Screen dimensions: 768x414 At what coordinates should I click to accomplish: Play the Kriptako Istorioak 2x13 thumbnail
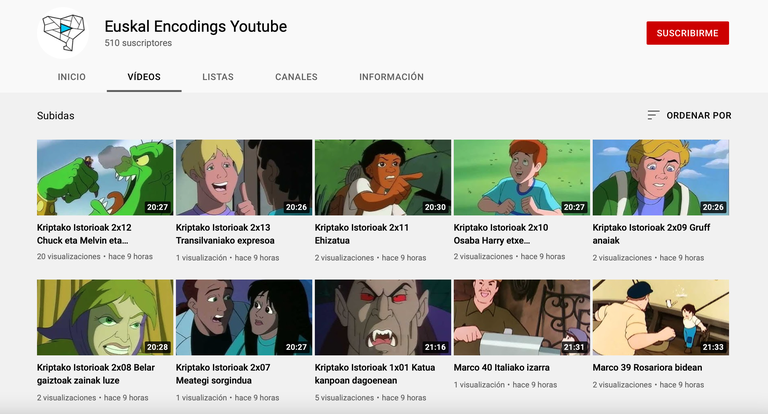pos(244,177)
